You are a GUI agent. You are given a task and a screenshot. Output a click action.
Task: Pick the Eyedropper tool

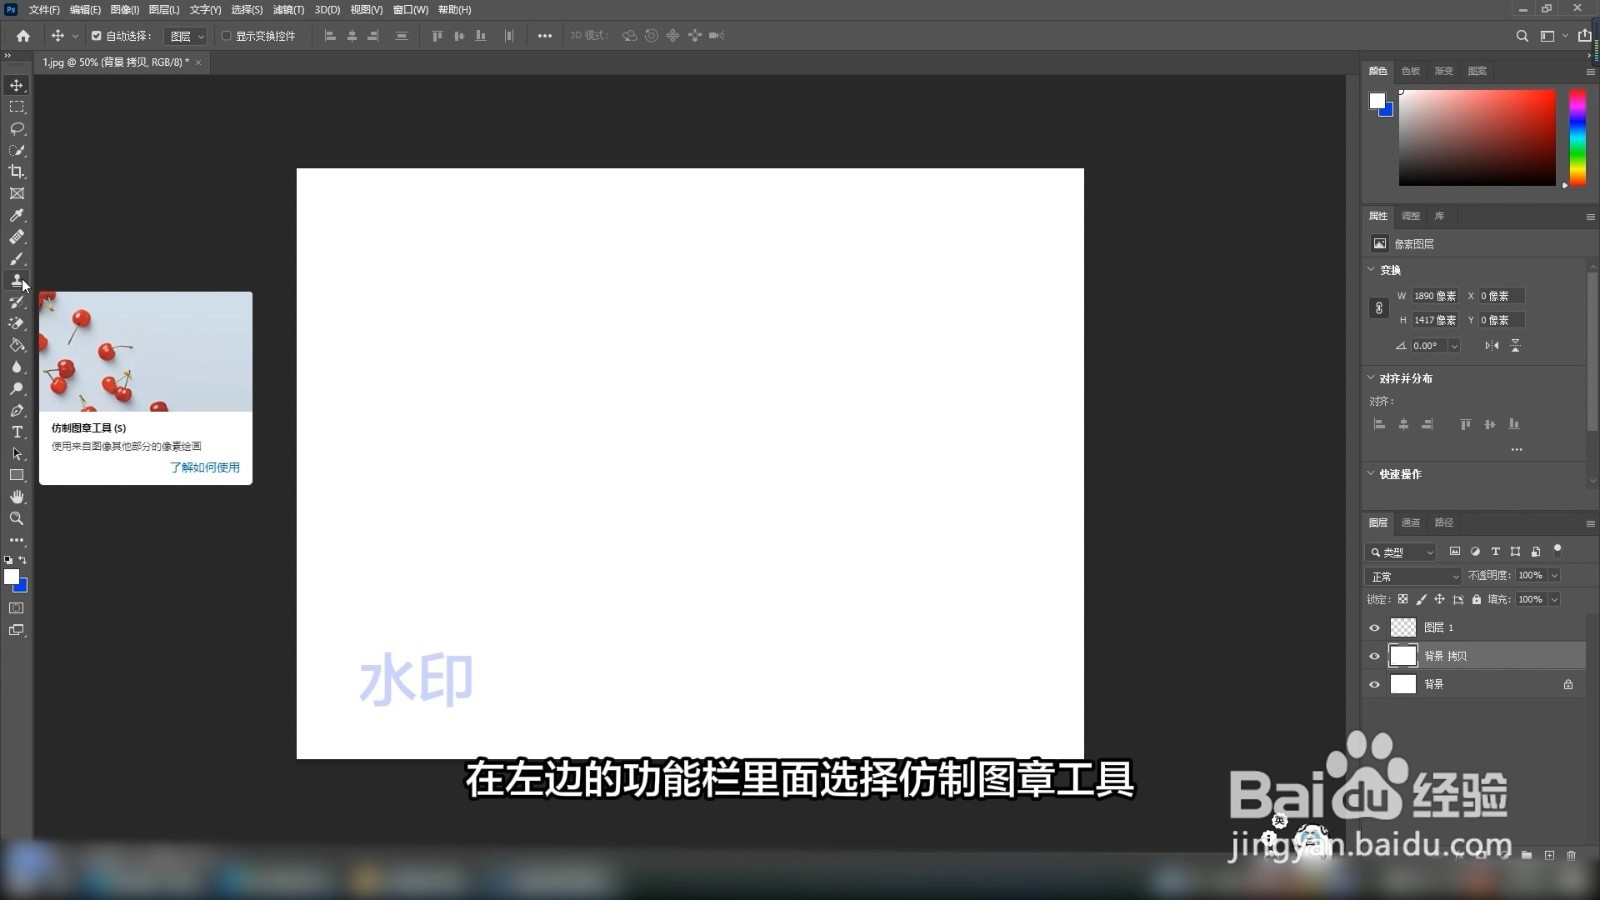(x=16, y=215)
